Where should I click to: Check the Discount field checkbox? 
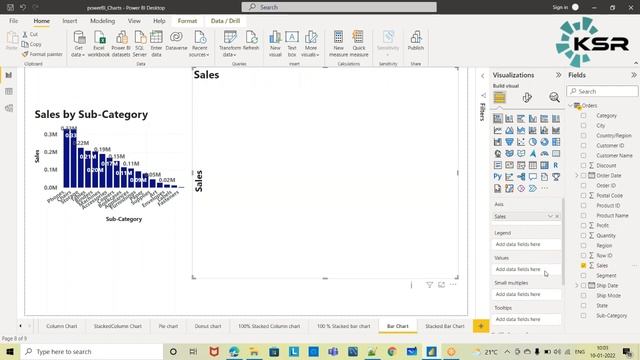(583, 165)
